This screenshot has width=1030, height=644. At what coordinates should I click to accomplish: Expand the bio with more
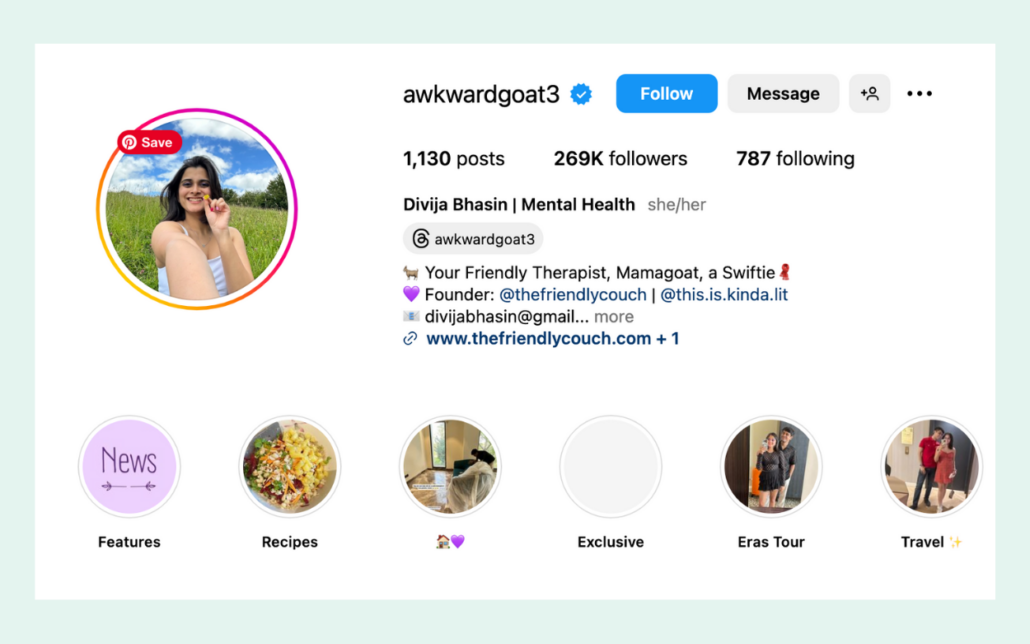click(x=614, y=317)
